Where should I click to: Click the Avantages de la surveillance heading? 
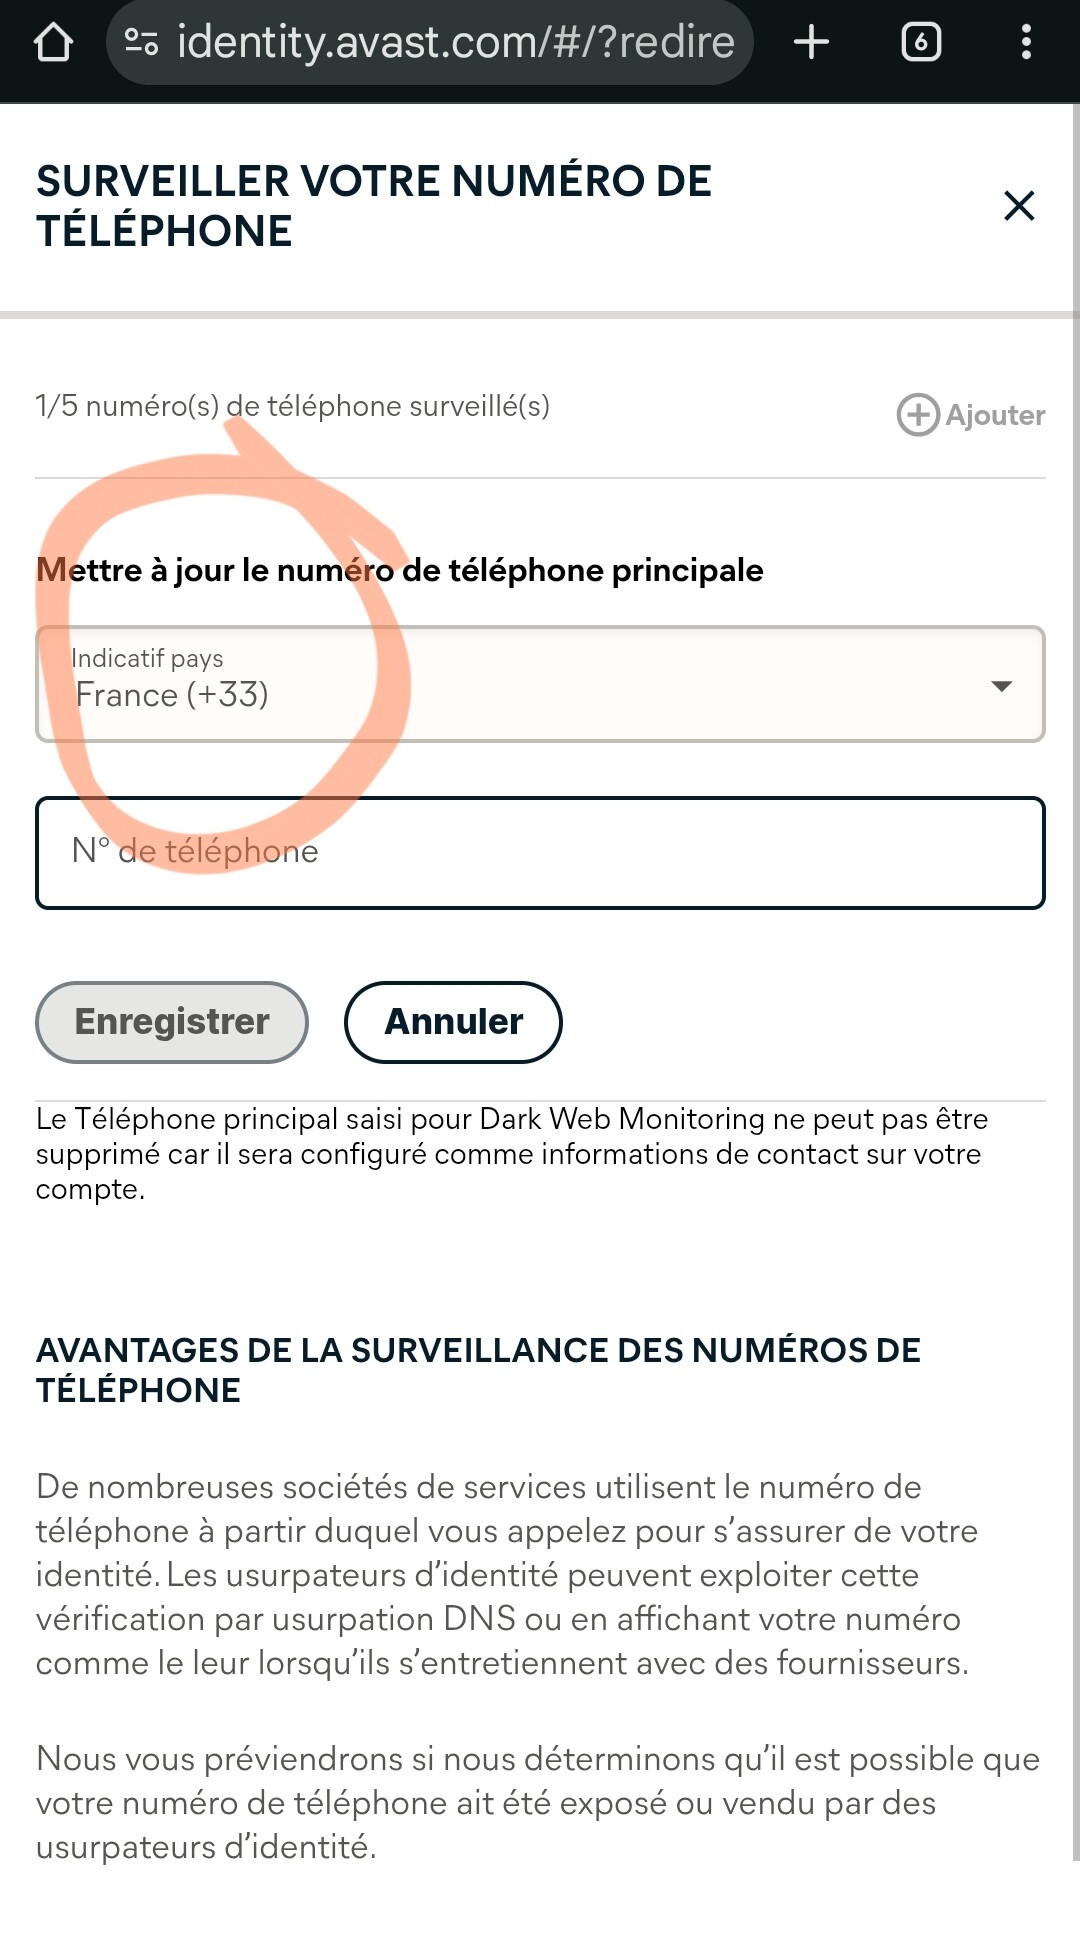point(477,1370)
